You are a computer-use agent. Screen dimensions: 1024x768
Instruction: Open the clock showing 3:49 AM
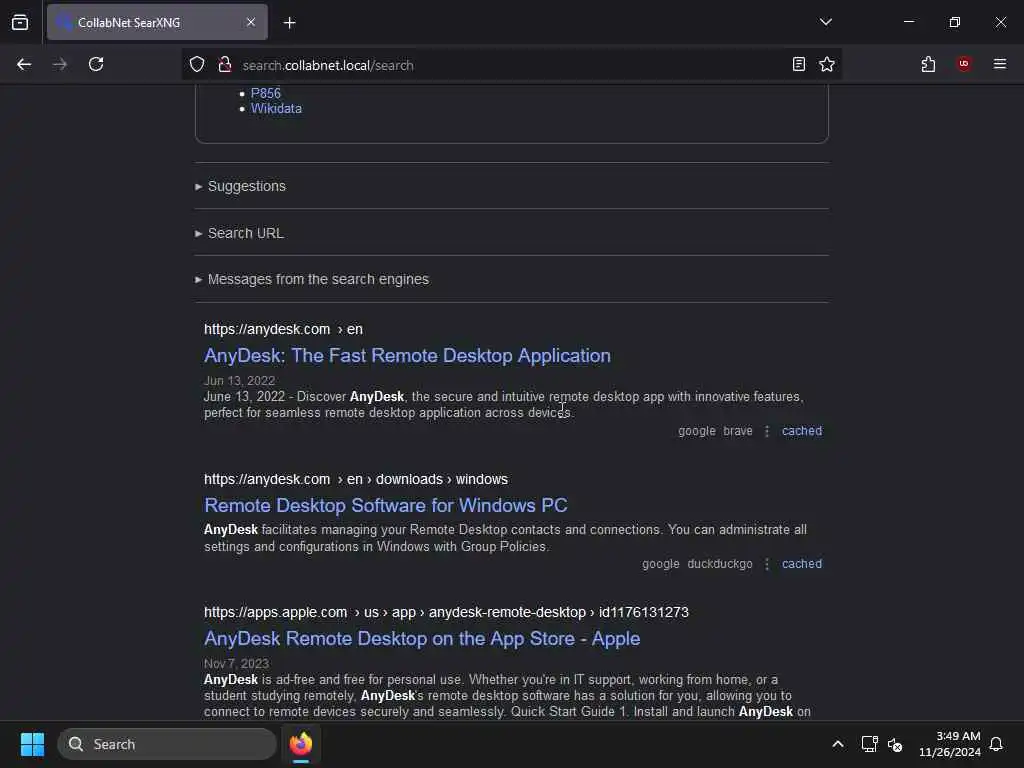coord(950,744)
